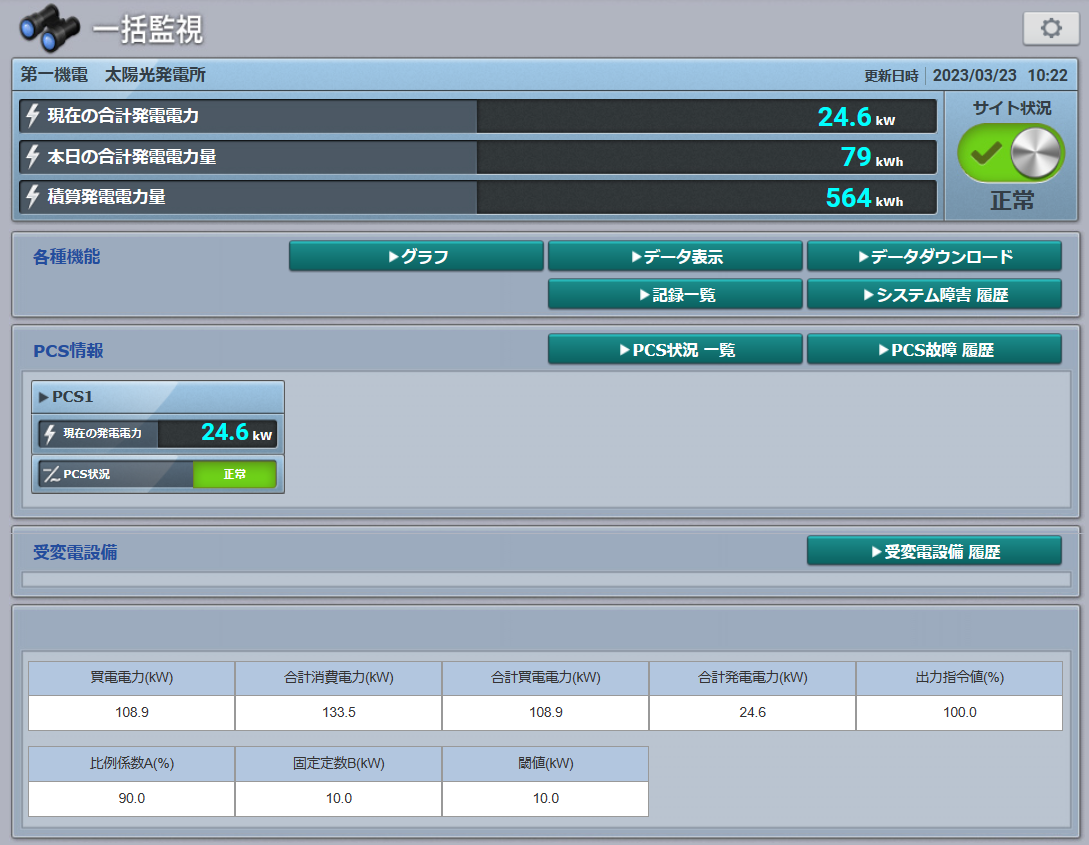This screenshot has height=845, width=1089.
Task: Click the 79 kWh today's generation value
Action: tap(872, 157)
